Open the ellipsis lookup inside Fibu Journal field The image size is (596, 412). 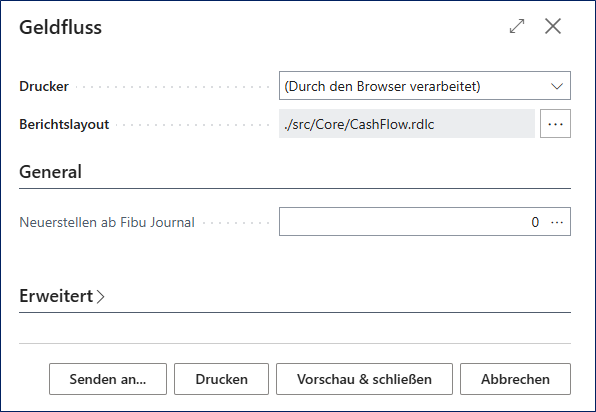tap(557, 222)
